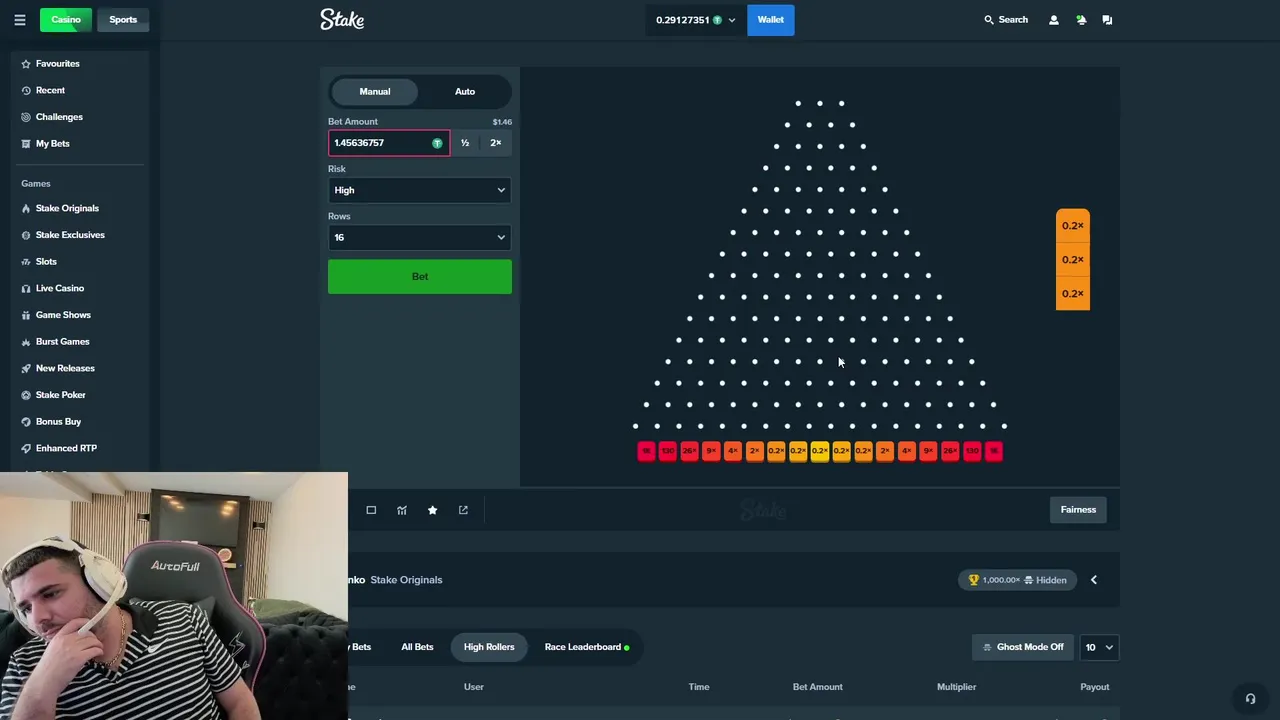The width and height of the screenshot is (1280, 720).
Task: Click the yellow center 0.2× multiplier bucket
Action: click(820, 451)
